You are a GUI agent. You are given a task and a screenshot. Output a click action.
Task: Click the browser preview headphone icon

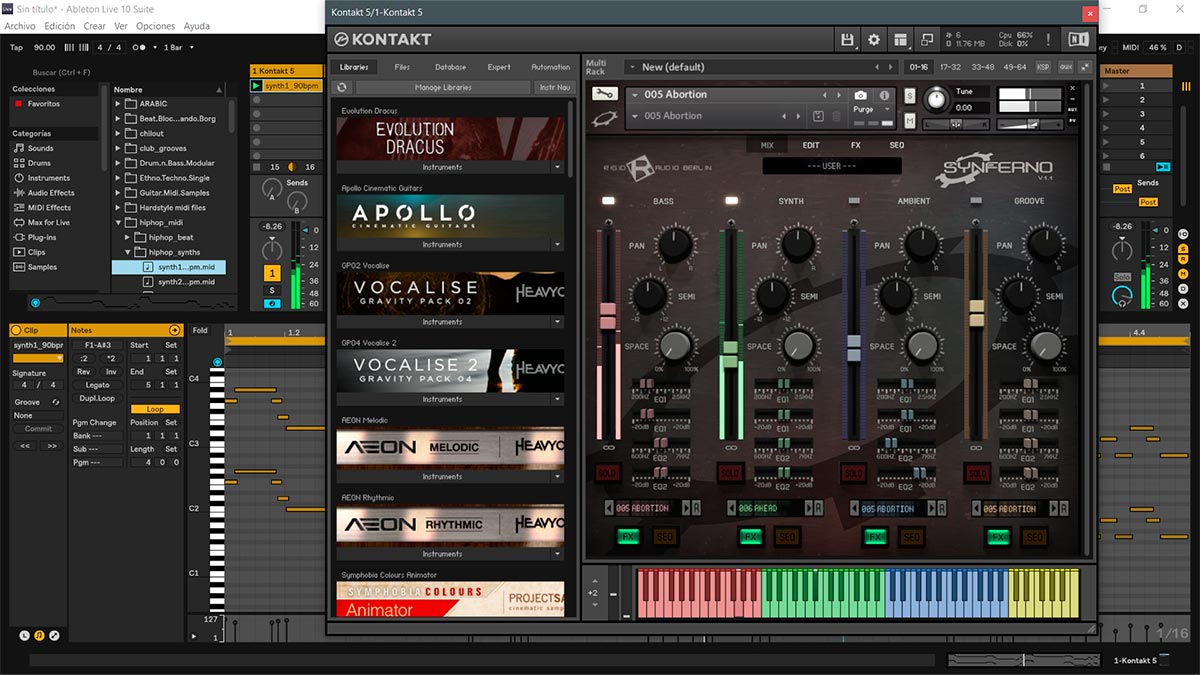(35, 302)
